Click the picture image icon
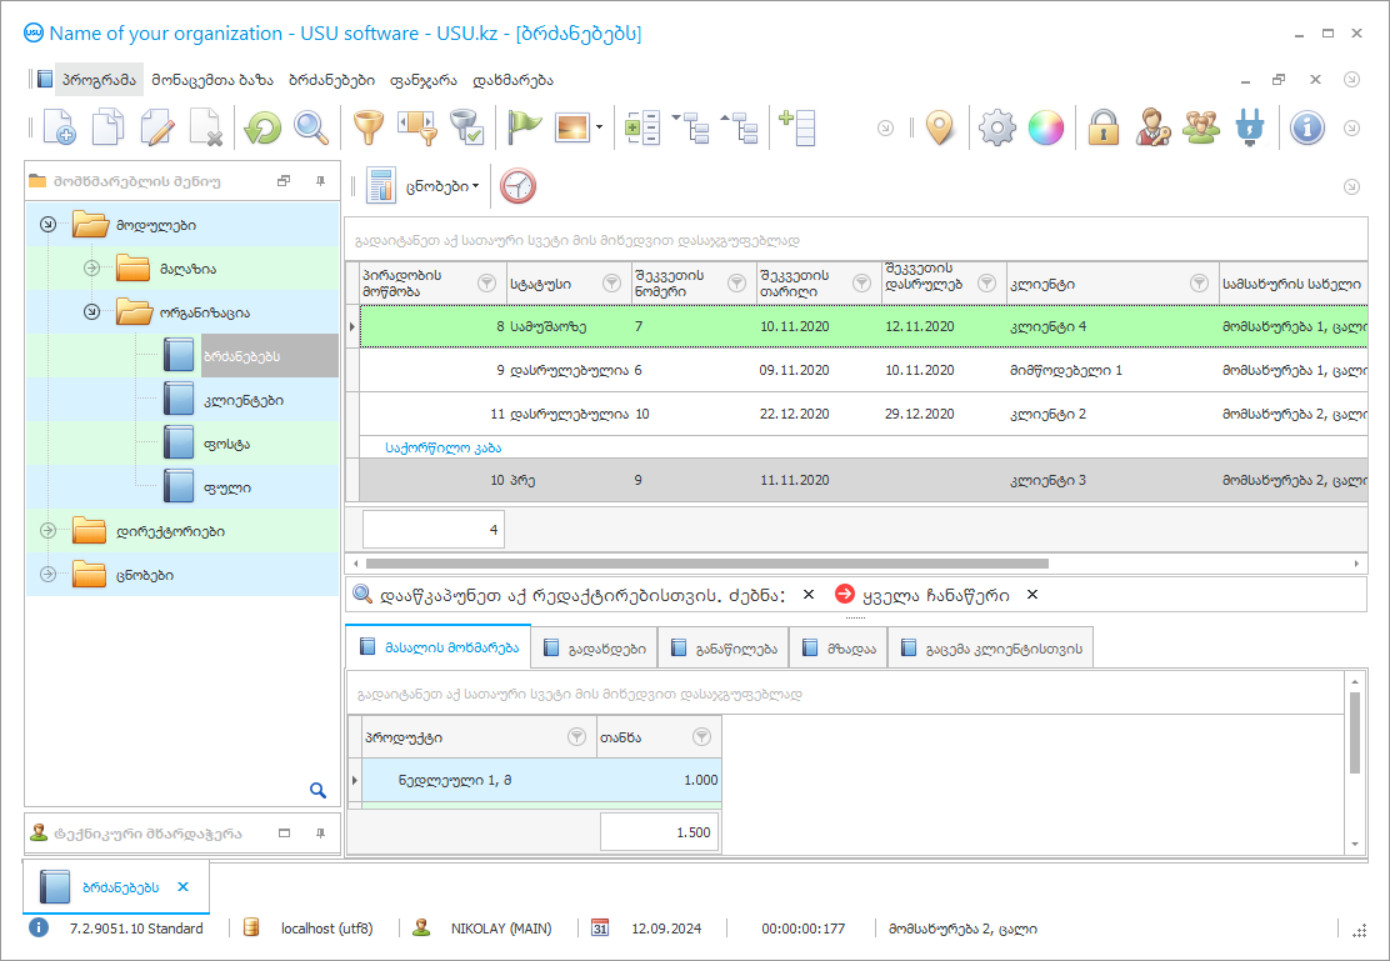The height and width of the screenshot is (961, 1390). 572,128
